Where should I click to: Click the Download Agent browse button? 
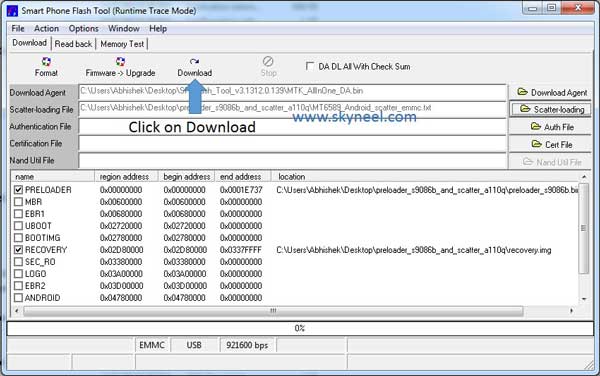coord(551,93)
